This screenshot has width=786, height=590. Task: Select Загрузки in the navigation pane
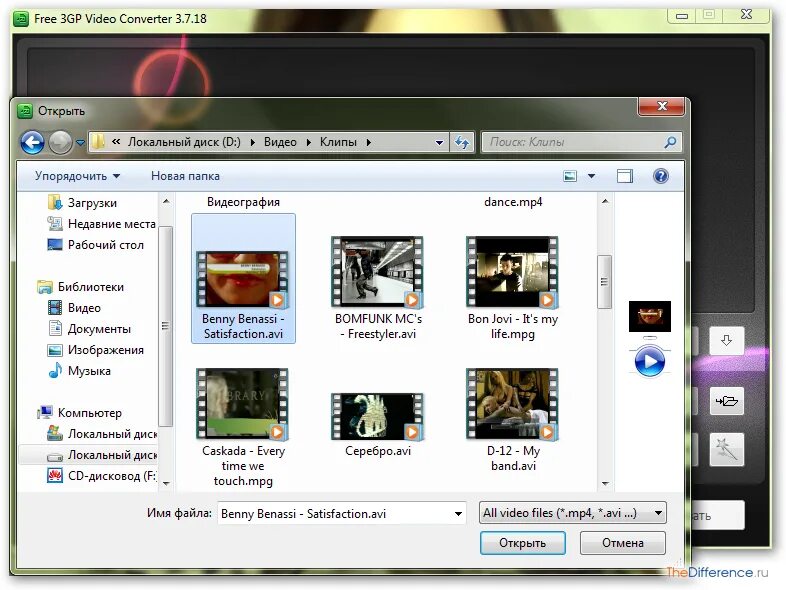(83, 203)
